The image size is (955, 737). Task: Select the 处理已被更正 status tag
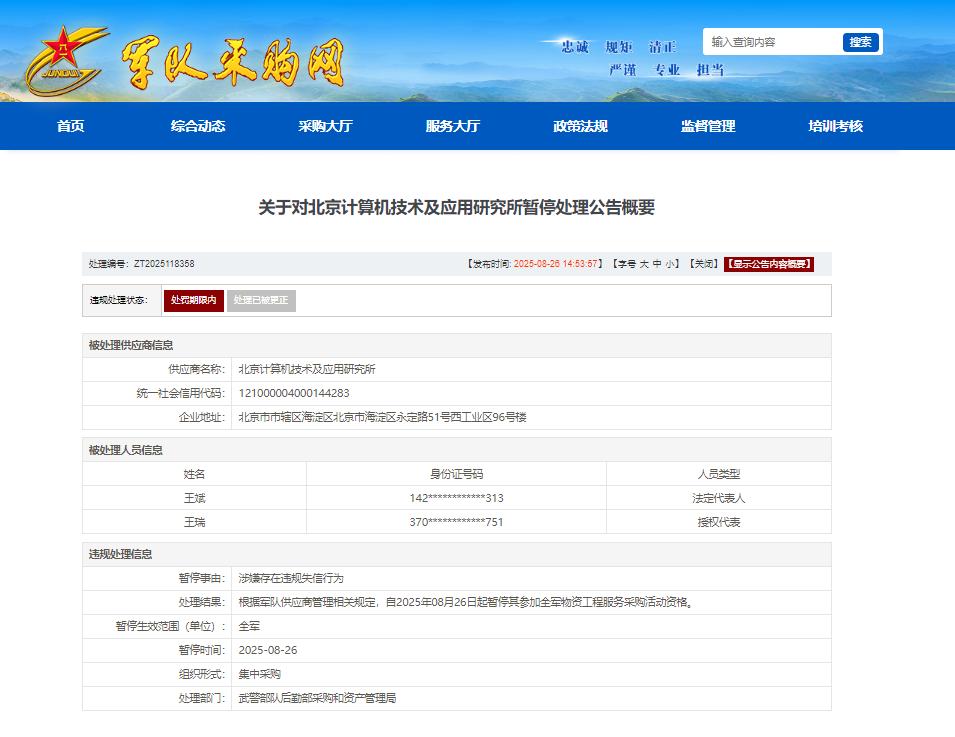tap(261, 300)
